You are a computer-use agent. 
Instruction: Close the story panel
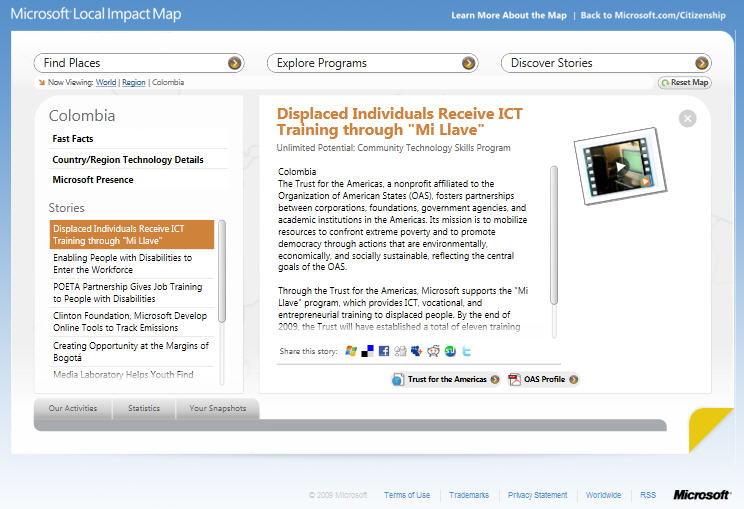688,118
